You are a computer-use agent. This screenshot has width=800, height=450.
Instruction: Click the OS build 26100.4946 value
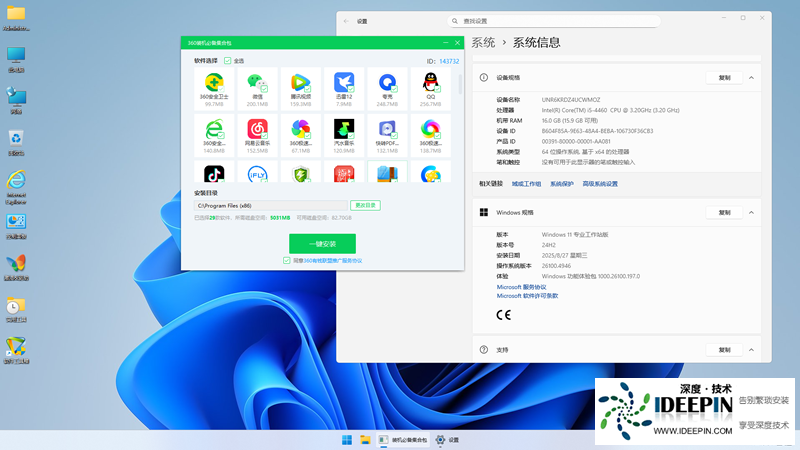[x=556, y=266]
